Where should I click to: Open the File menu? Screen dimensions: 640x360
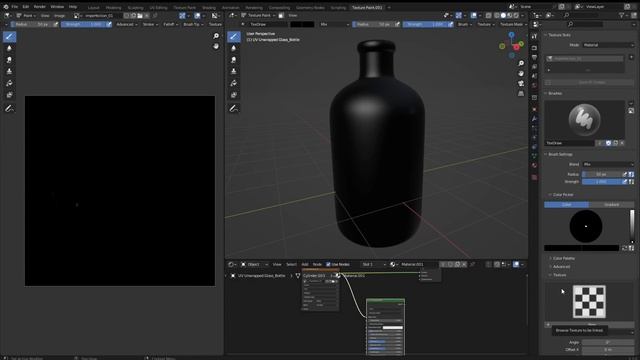(15, 7)
